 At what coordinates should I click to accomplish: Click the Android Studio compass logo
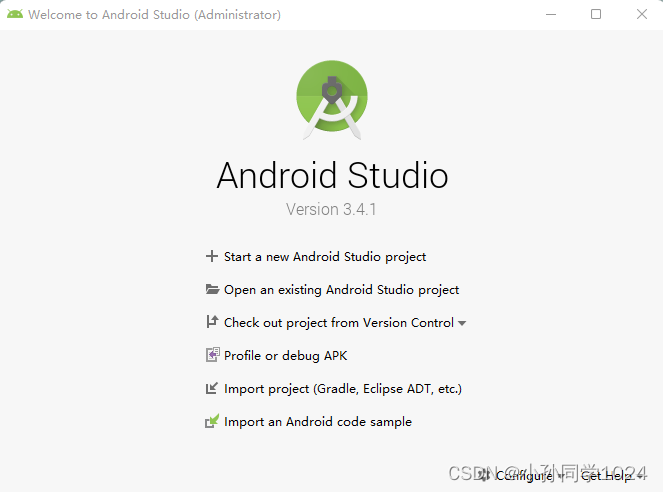click(332, 100)
